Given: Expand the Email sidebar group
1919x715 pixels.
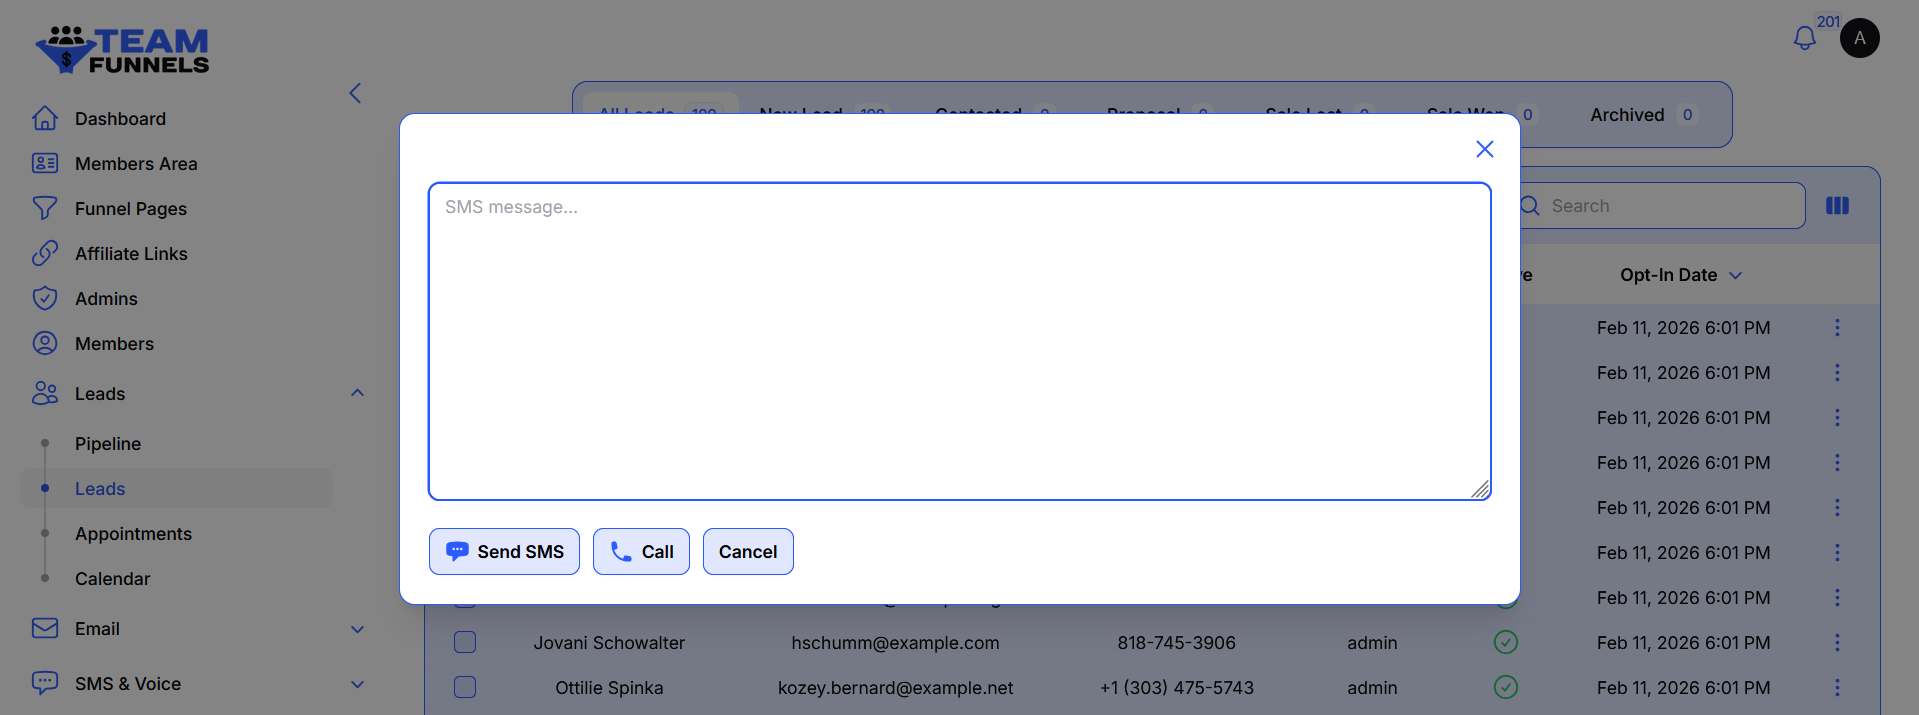Looking at the screenshot, I should (357, 629).
